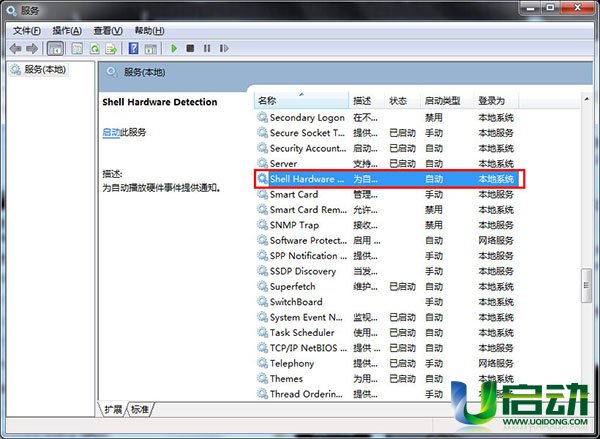Screen dimensions: 600x439
Task: Open the 文件(F) menu
Action: [x=26, y=30]
